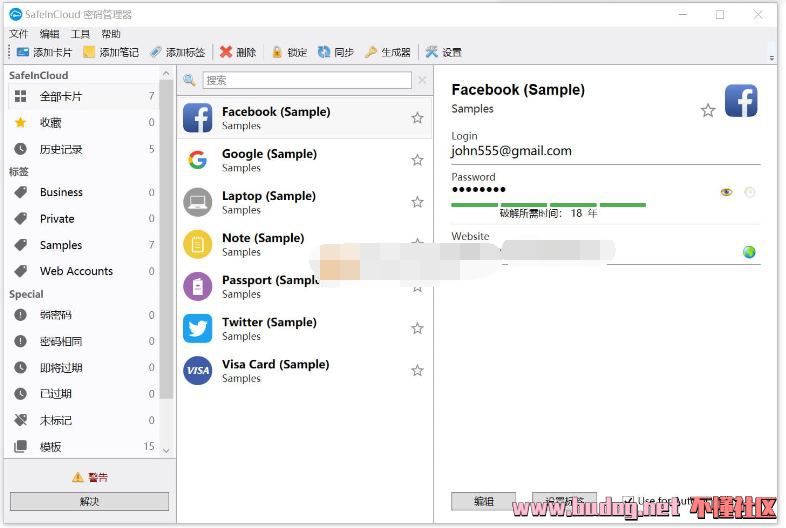Click the password strength bar
Viewport: 786px width, 528px height.
pos(548,205)
